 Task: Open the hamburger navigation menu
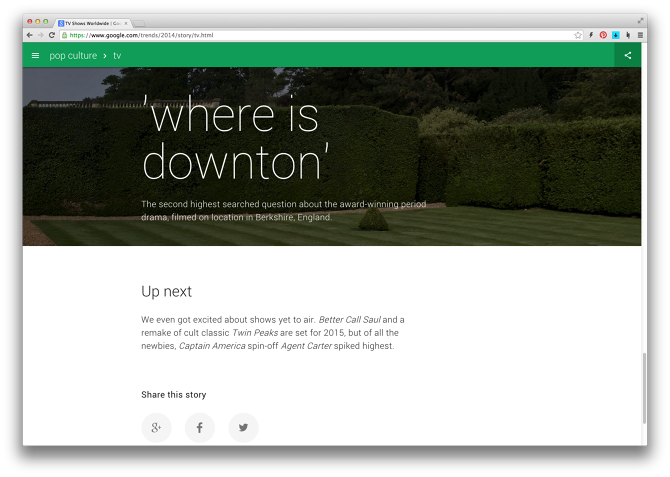pos(35,55)
